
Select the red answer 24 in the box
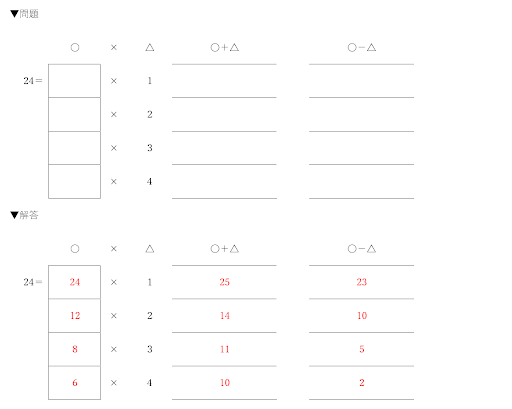pyautogui.click(x=75, y=282)
